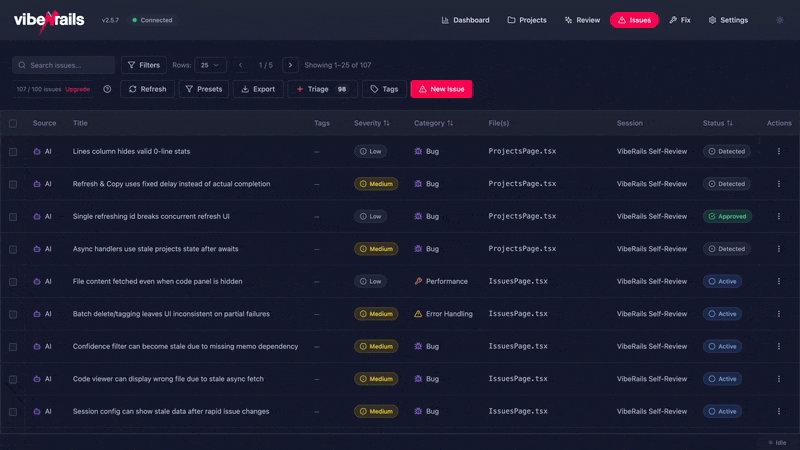Toggle the select-all header checkbox

[x=13, y=123]
